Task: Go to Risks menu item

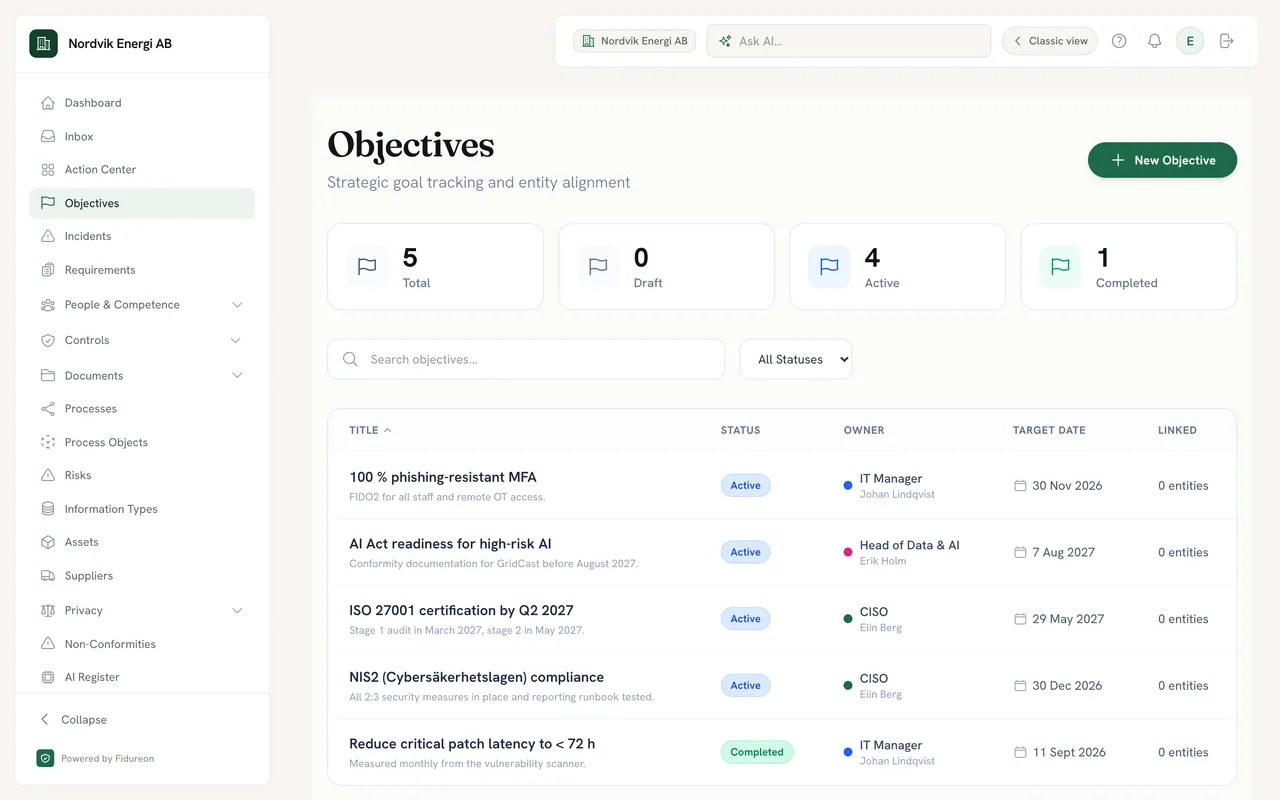Action: click(142, 475)
